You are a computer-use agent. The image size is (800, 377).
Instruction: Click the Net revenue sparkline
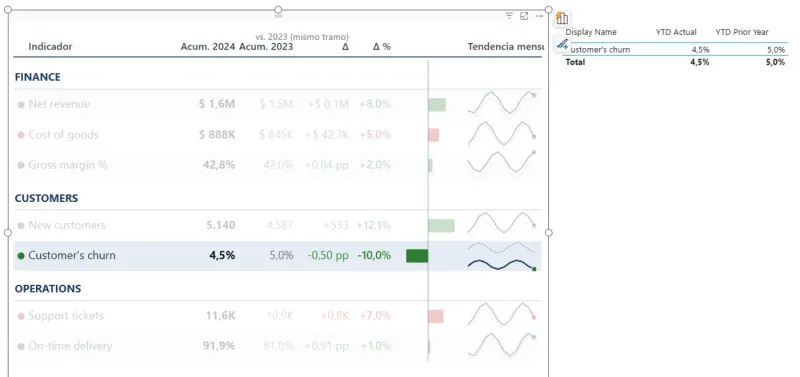pos(502,104)
